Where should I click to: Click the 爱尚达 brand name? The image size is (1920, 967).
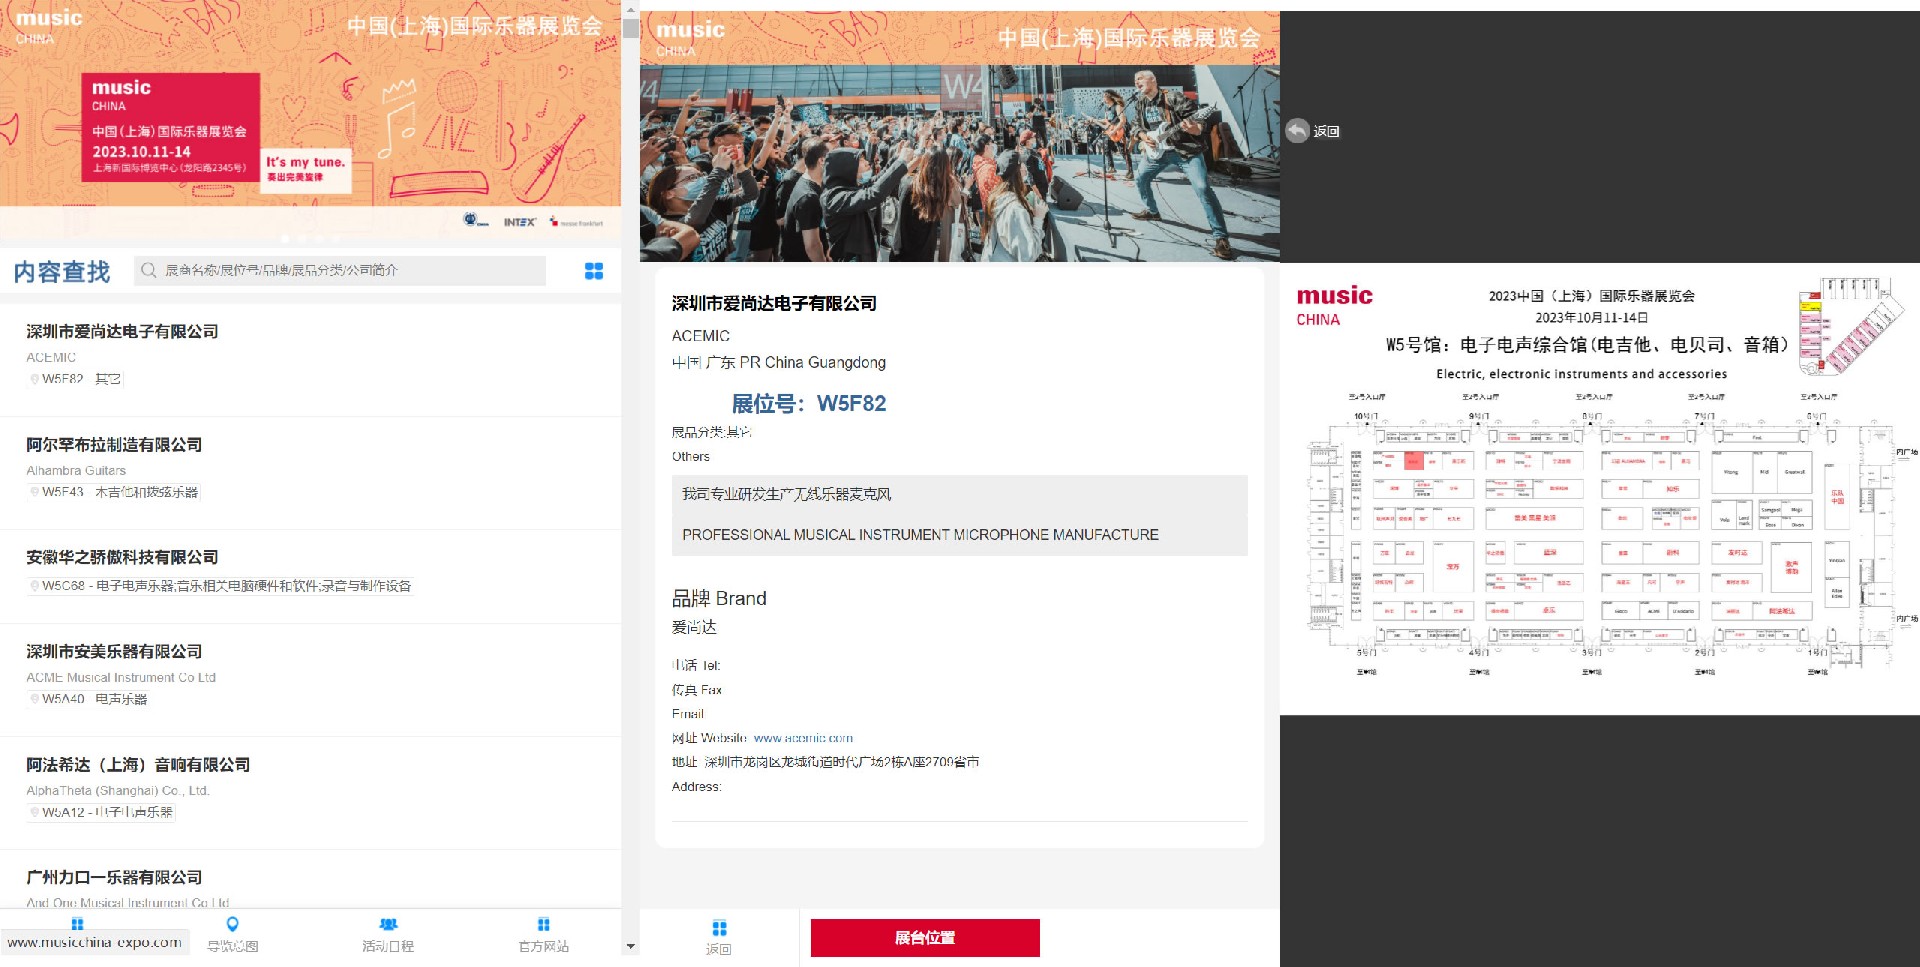coord(694,627)
